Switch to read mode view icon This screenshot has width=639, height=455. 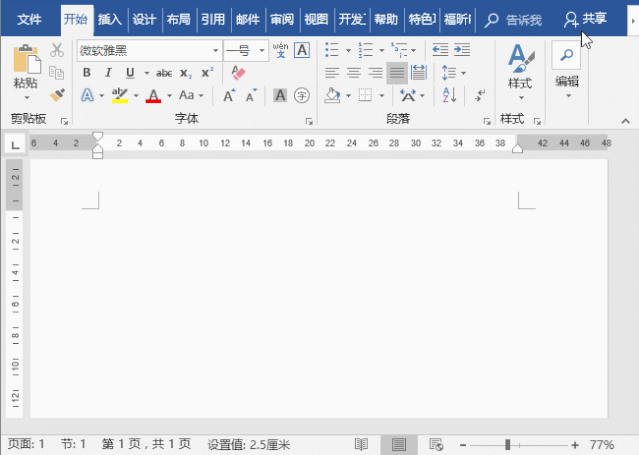click(361, 444)
